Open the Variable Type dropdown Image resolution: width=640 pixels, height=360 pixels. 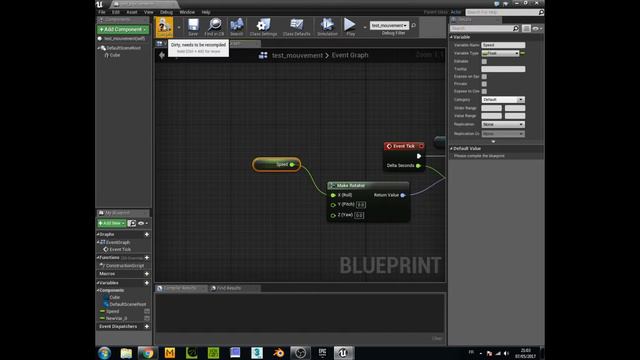[500, 53]
